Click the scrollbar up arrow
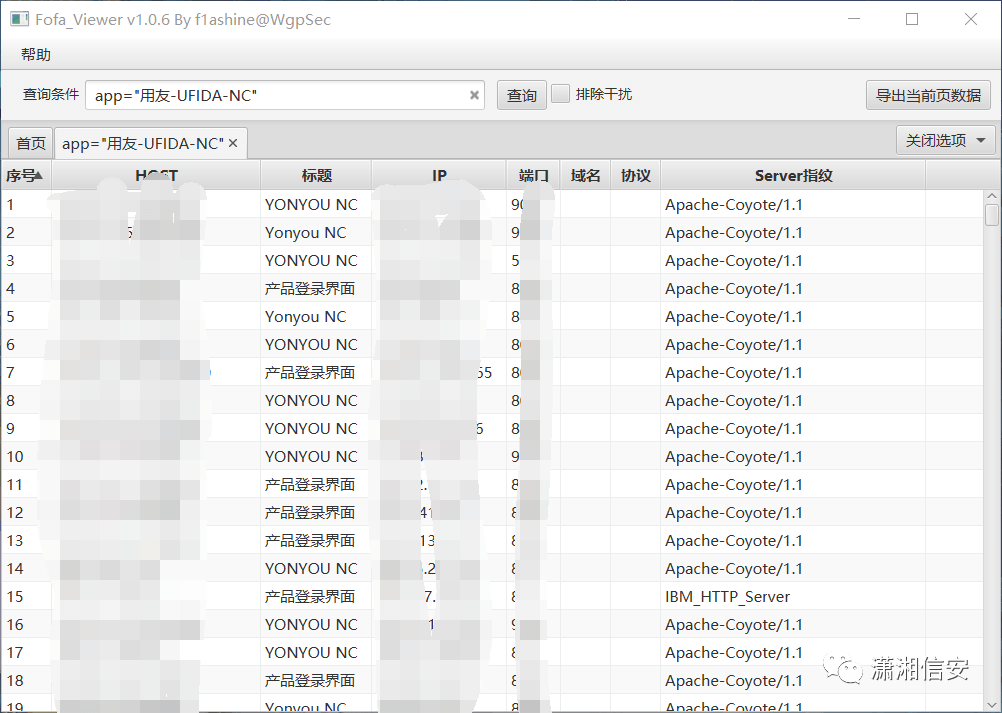 [x=992, y=196]
